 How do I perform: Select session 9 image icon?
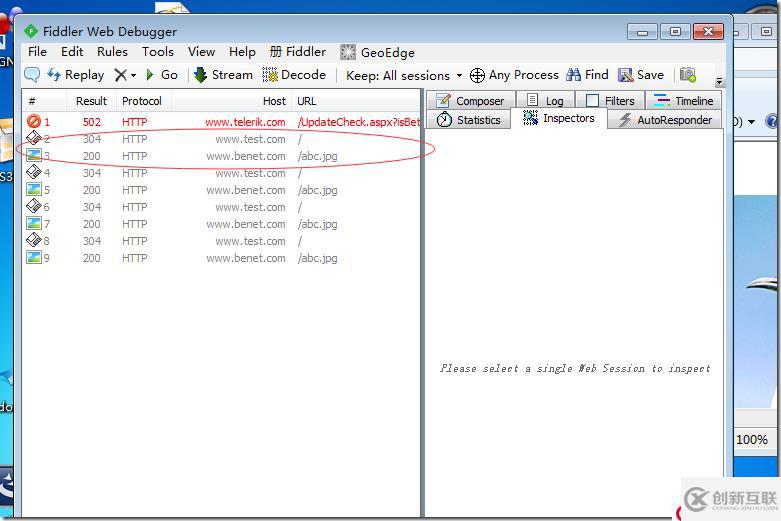(34, 258)
